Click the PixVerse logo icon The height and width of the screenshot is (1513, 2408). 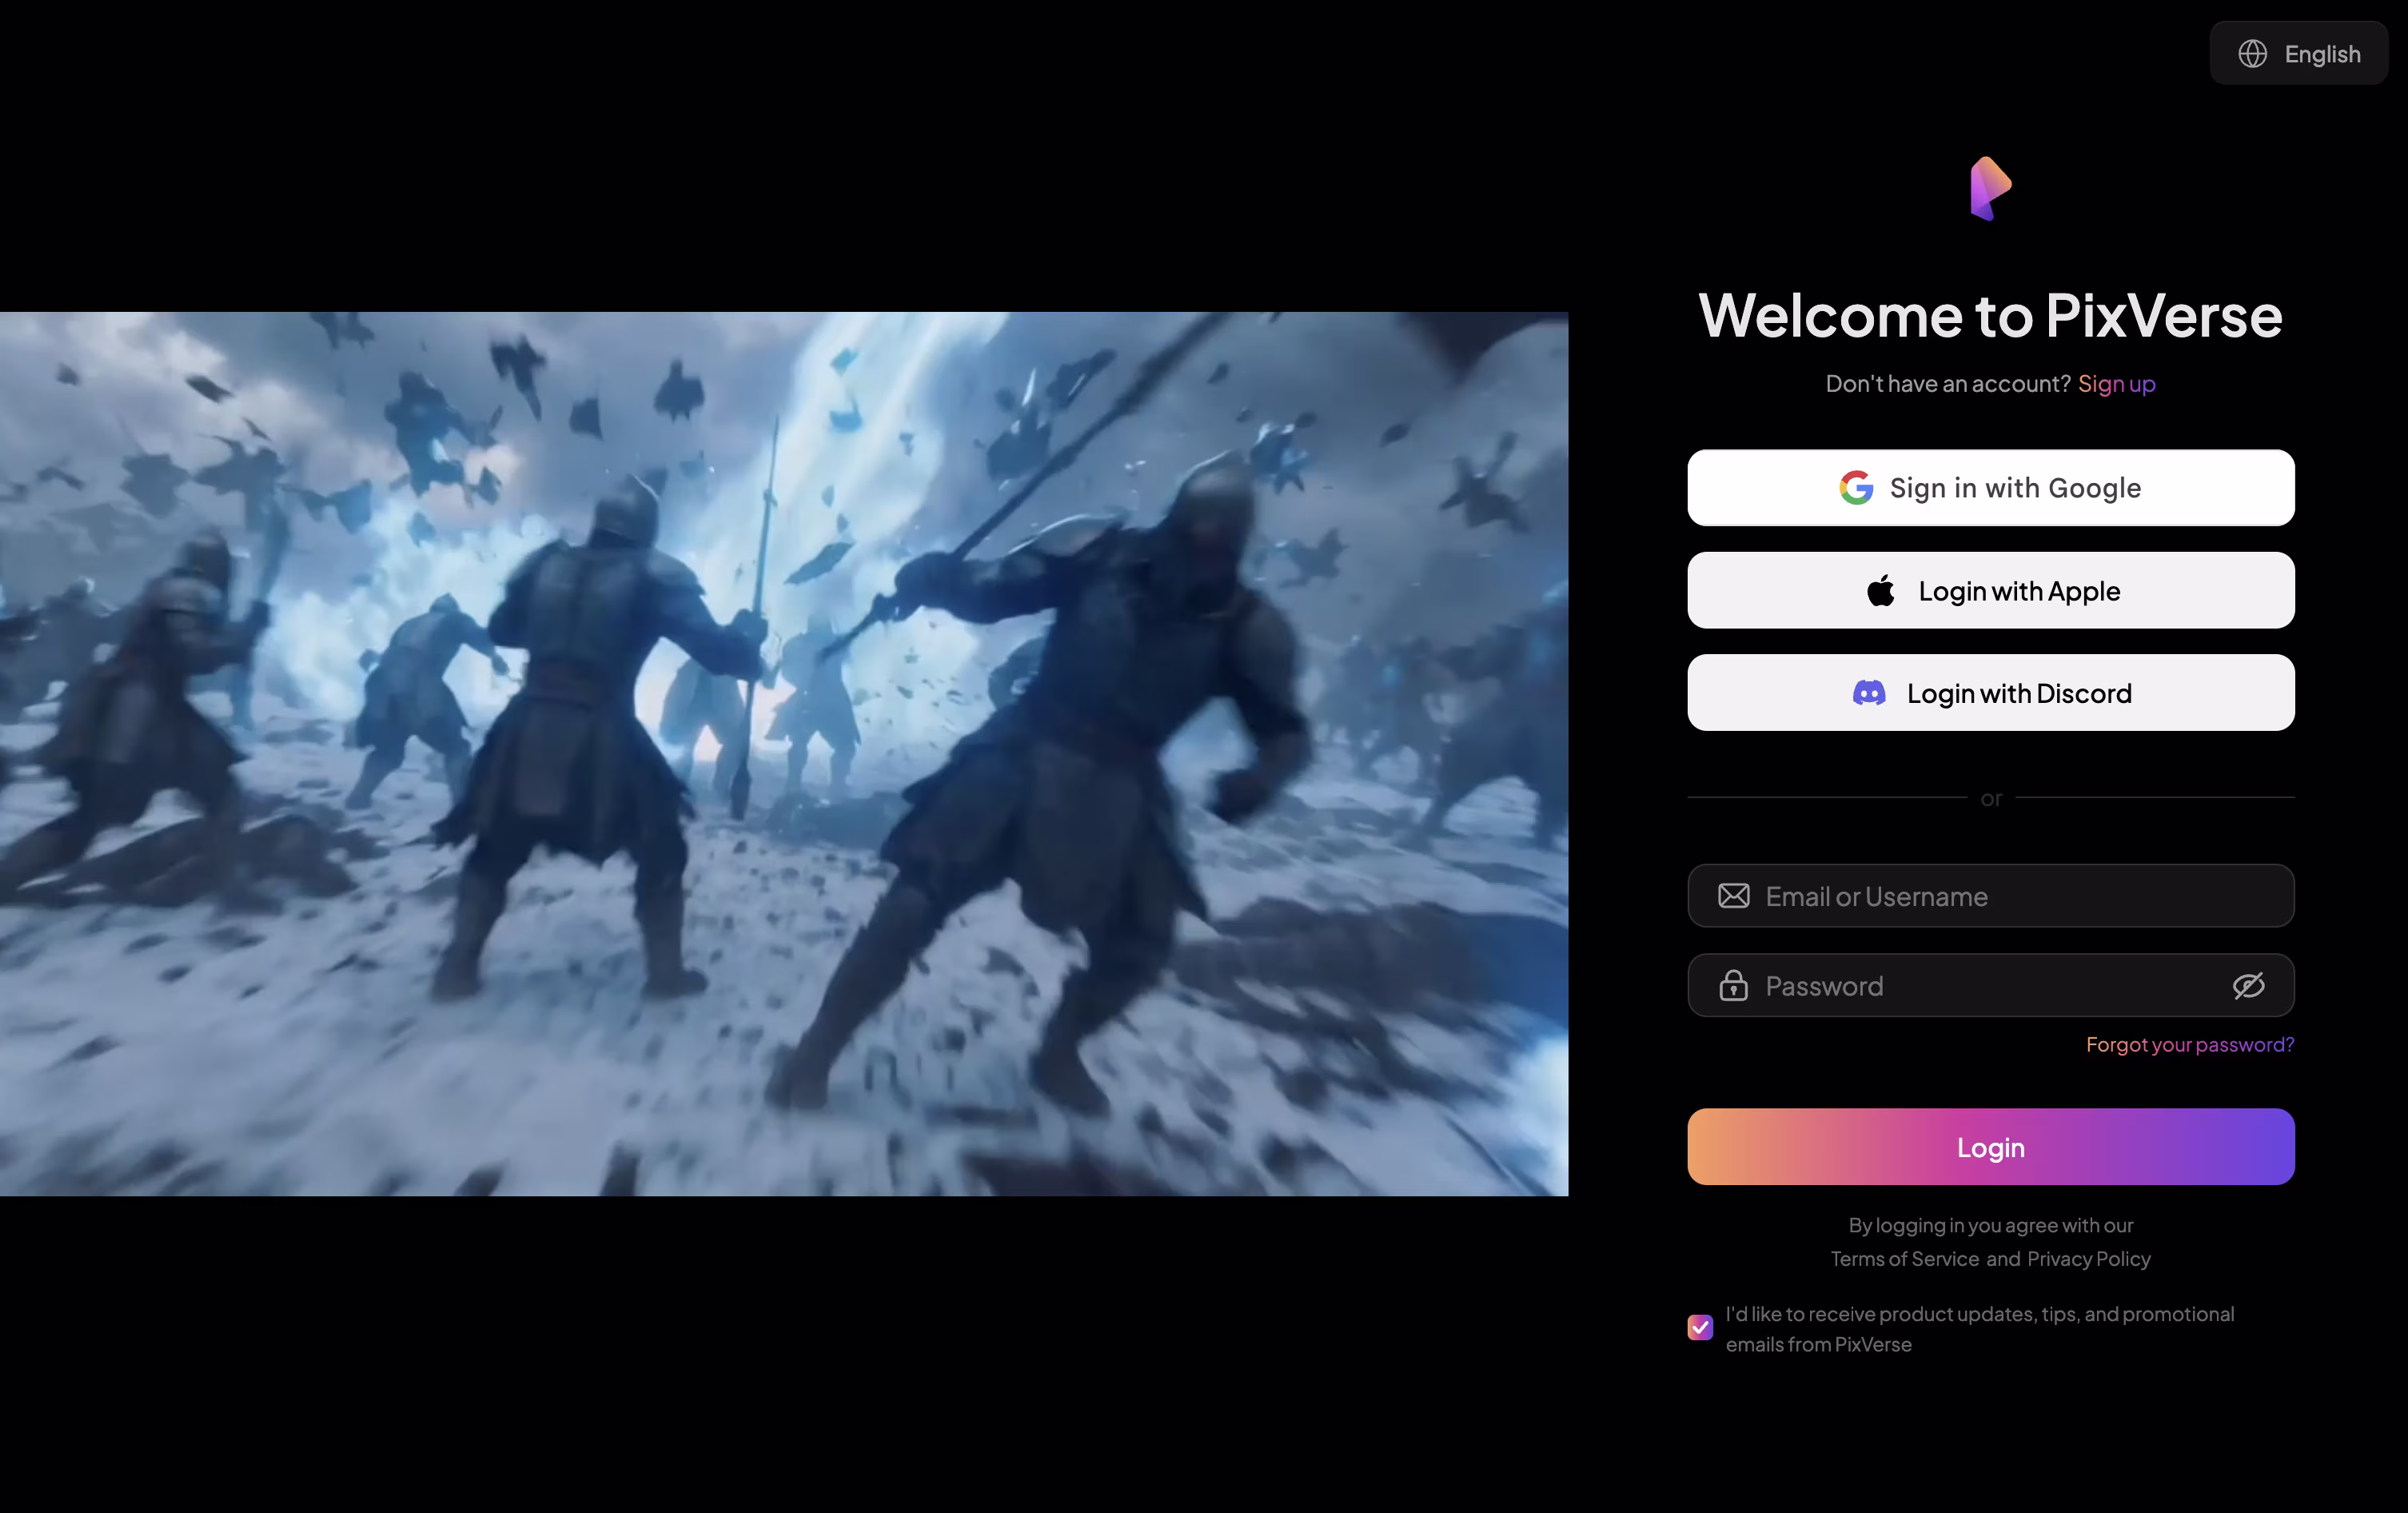1990,188
